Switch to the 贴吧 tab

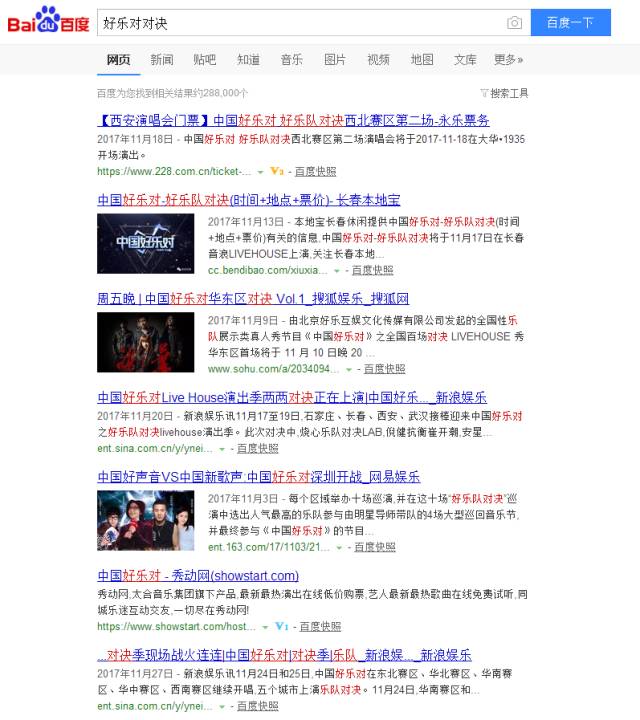coord(205,60)
